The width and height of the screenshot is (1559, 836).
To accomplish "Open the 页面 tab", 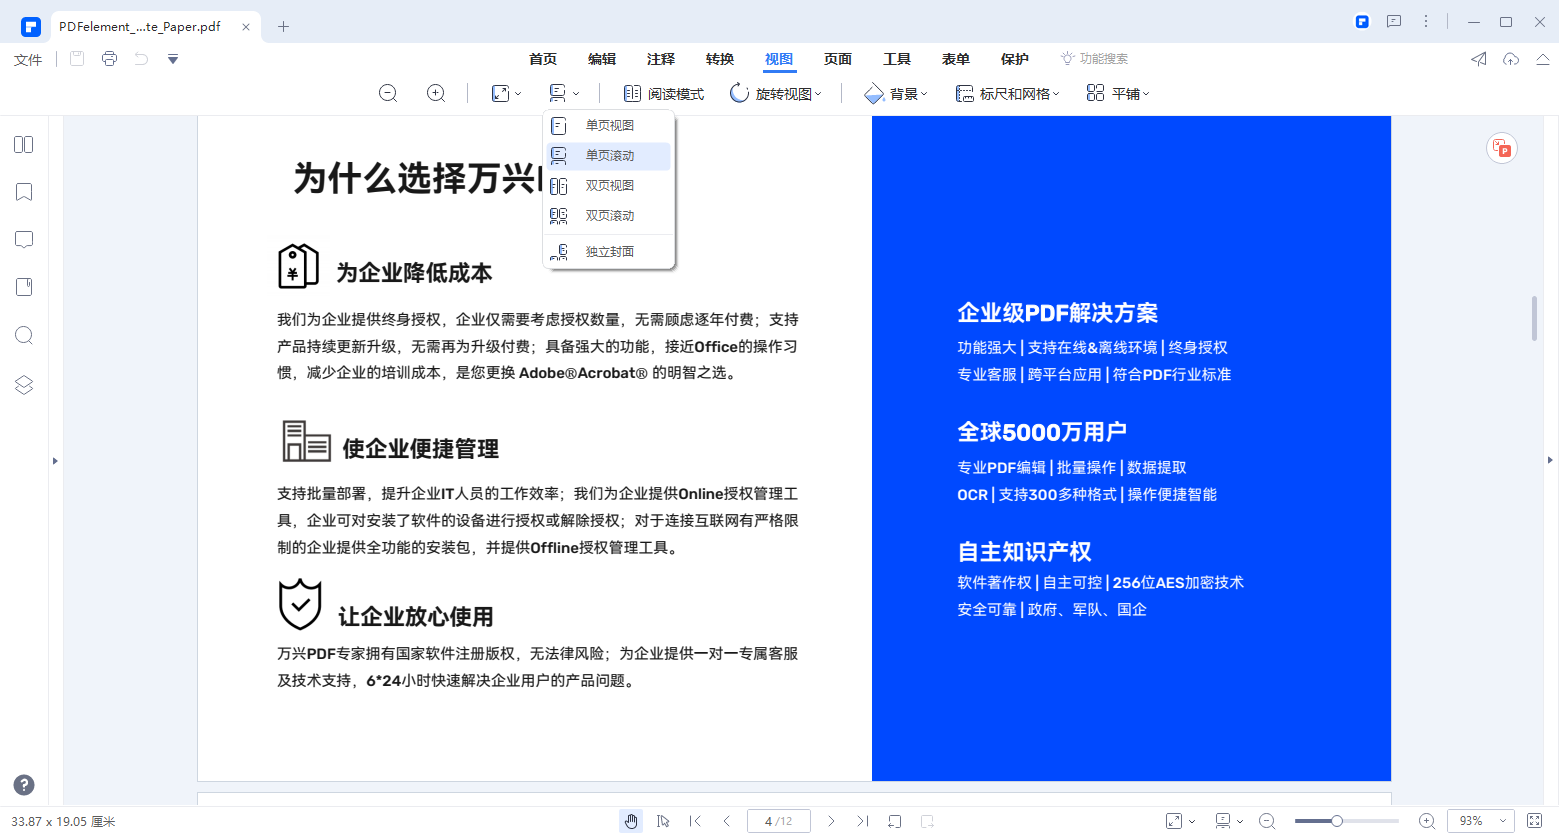I will click(x=837, y=59).
